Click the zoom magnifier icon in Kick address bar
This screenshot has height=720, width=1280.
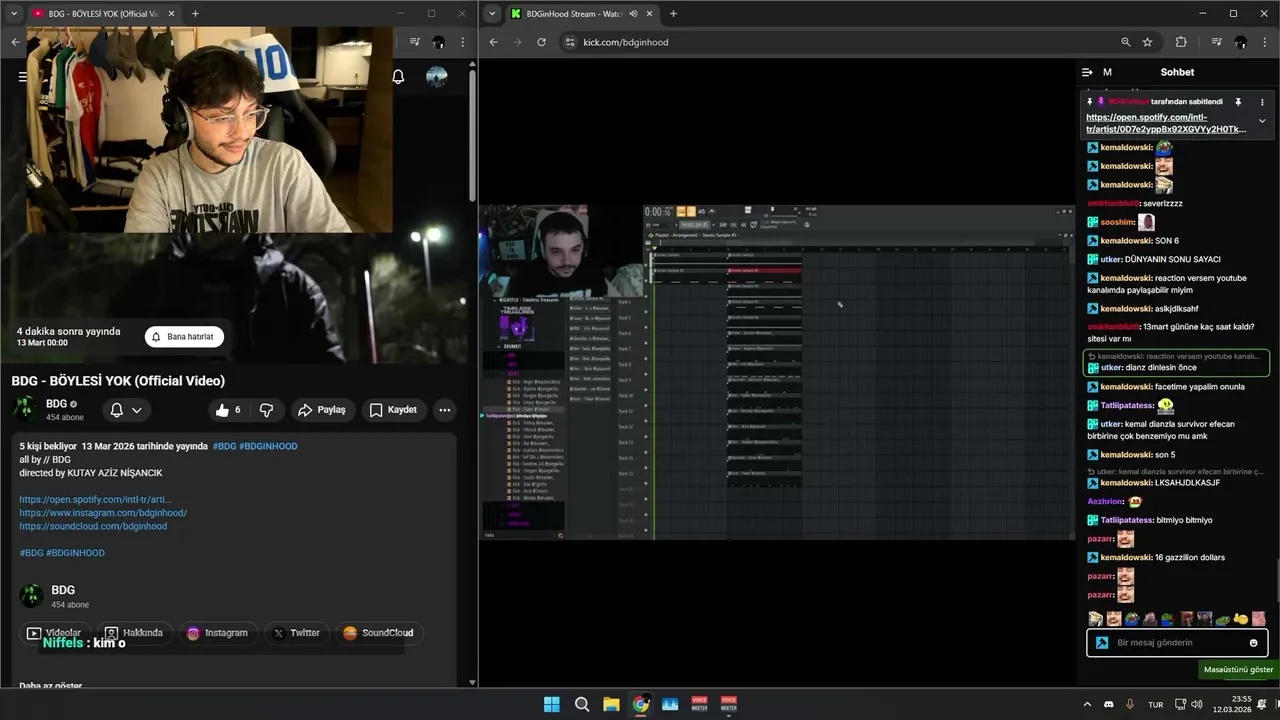[x=1126, y=42]
